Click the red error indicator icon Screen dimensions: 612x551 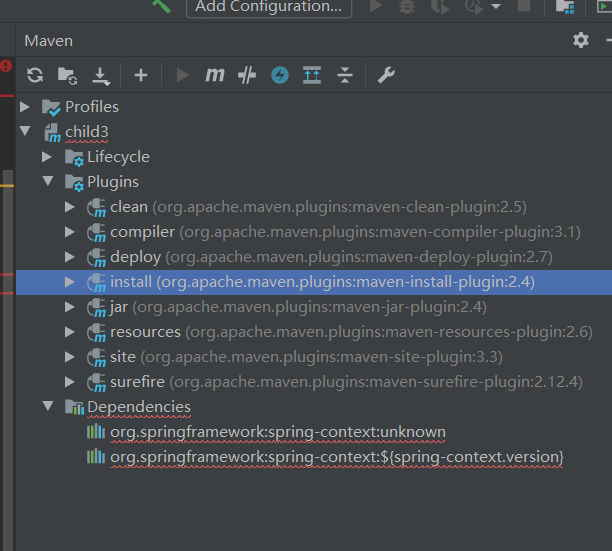pos(6,66)
